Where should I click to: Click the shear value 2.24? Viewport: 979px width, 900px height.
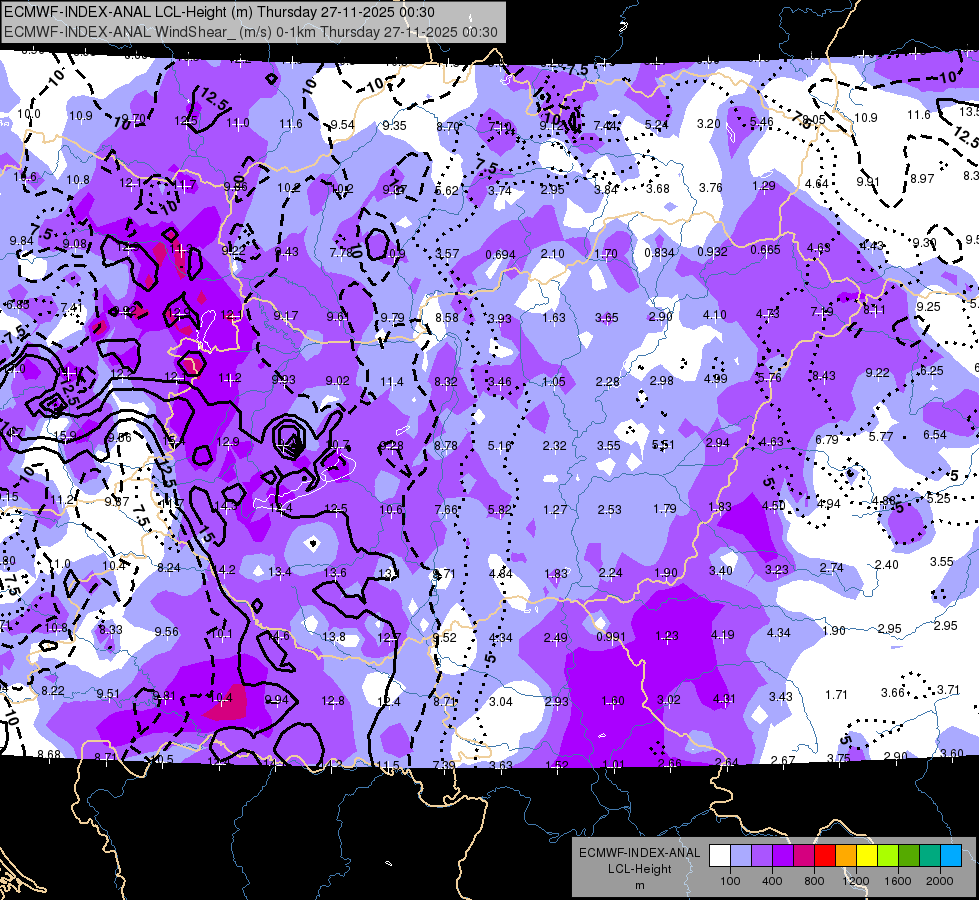(x=610, y=573)
